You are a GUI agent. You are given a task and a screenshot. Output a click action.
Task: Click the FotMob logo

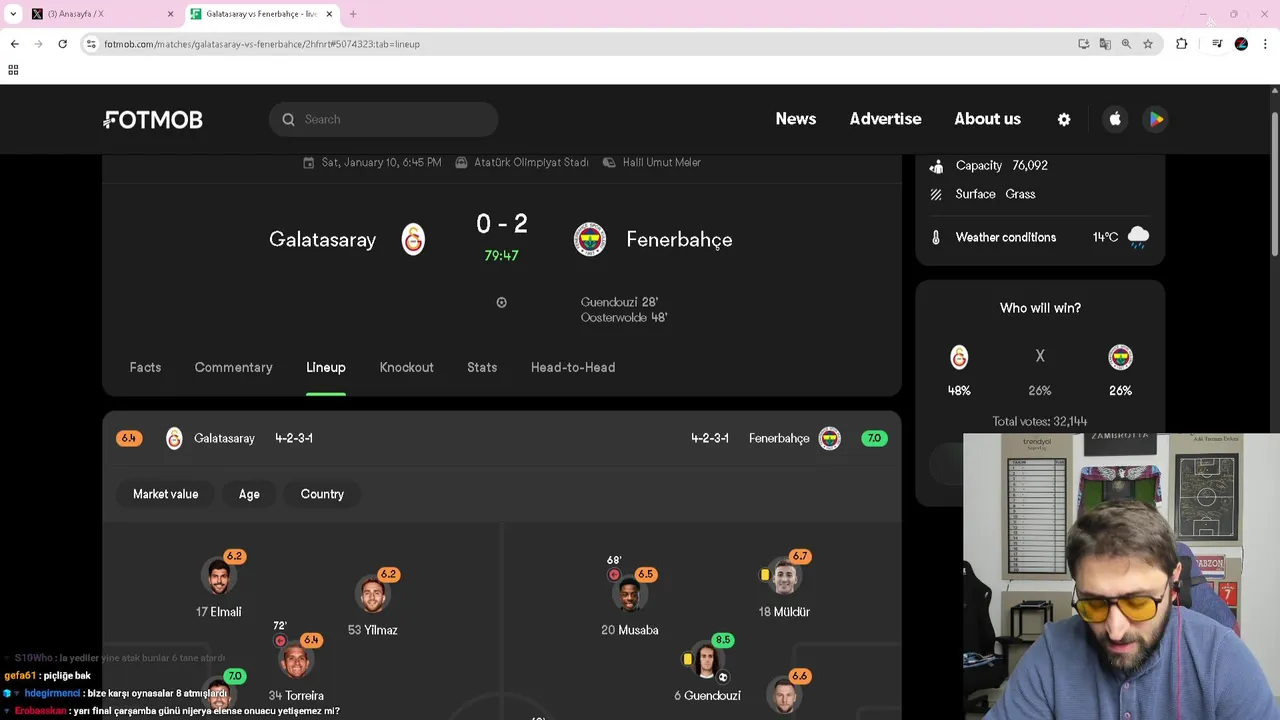coord(153,120)
